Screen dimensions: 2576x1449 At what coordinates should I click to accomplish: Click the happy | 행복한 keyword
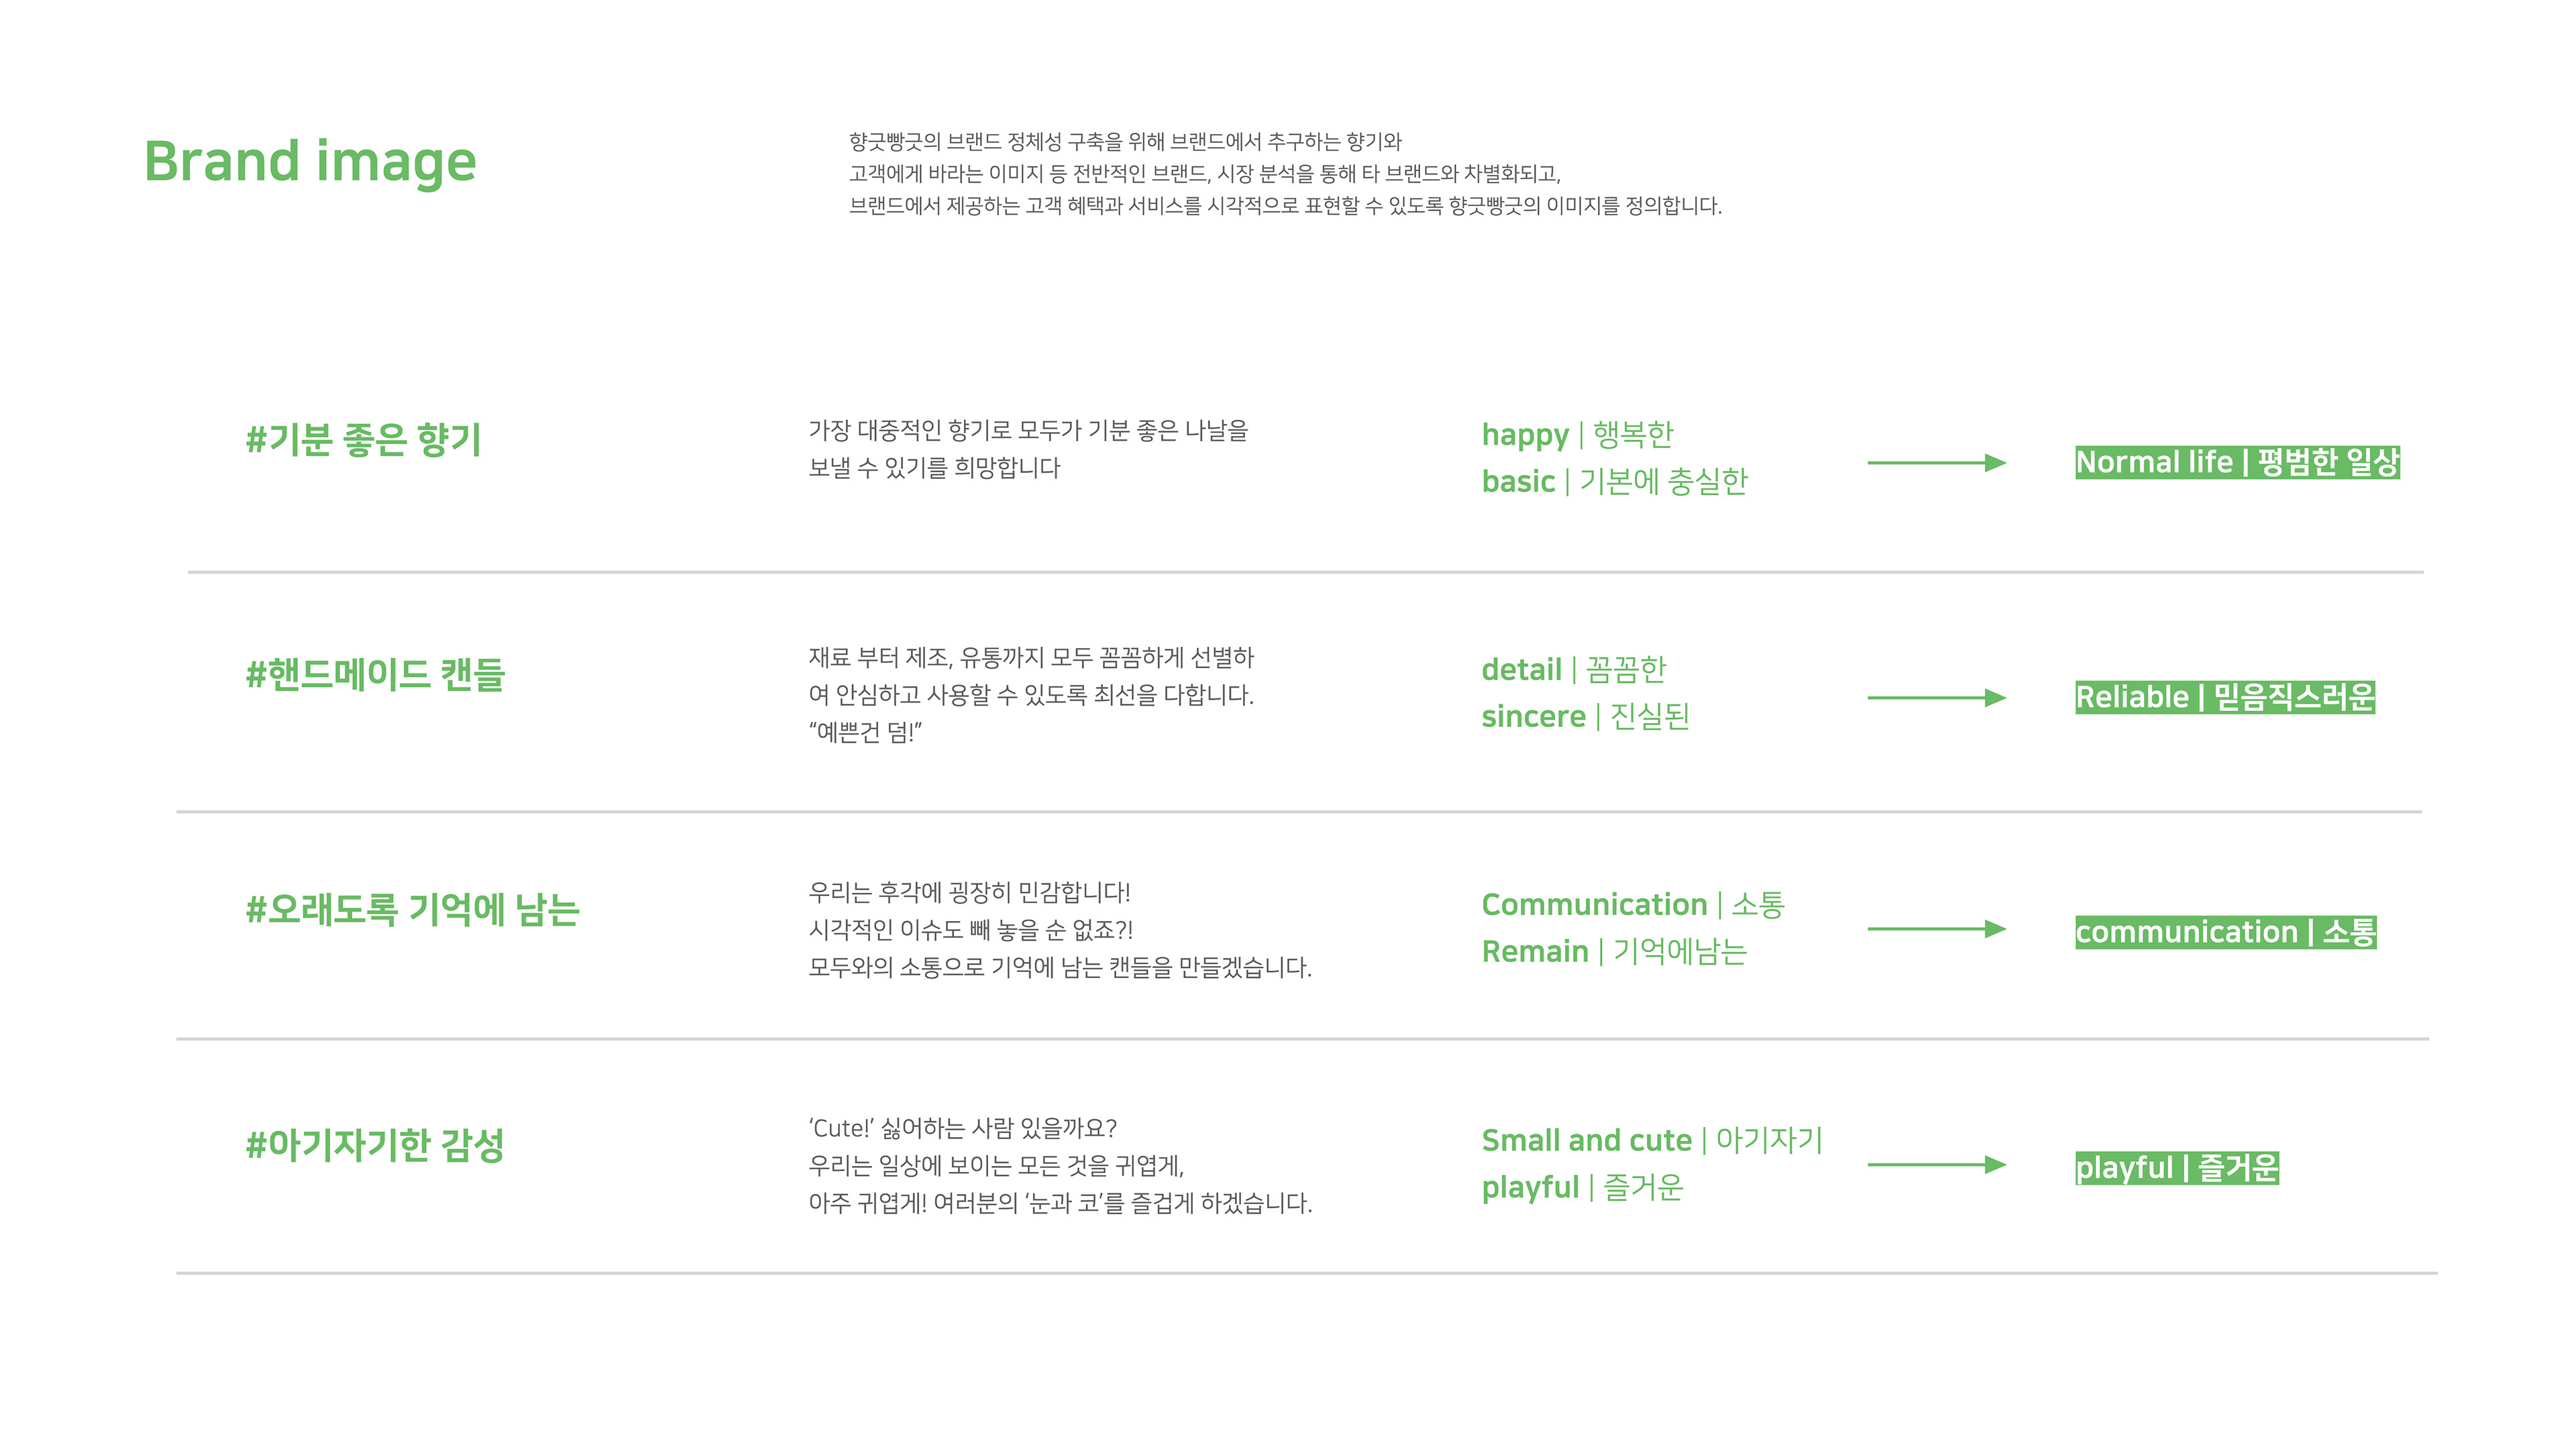1577,435
